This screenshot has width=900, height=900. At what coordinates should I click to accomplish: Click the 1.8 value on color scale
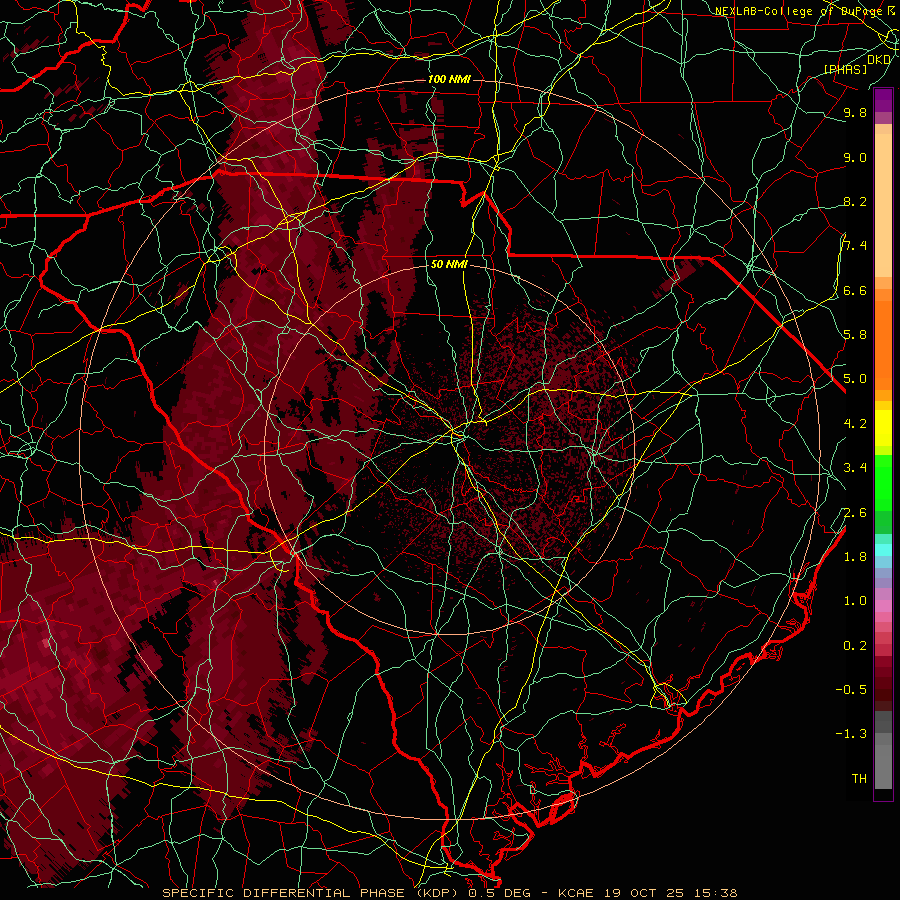855,557
